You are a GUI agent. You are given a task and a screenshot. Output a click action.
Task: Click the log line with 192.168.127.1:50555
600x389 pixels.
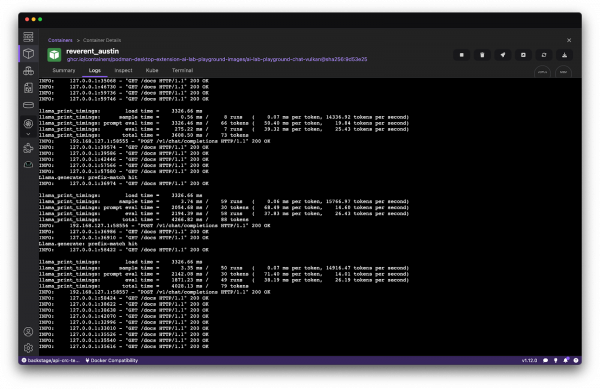pos(155,141)
